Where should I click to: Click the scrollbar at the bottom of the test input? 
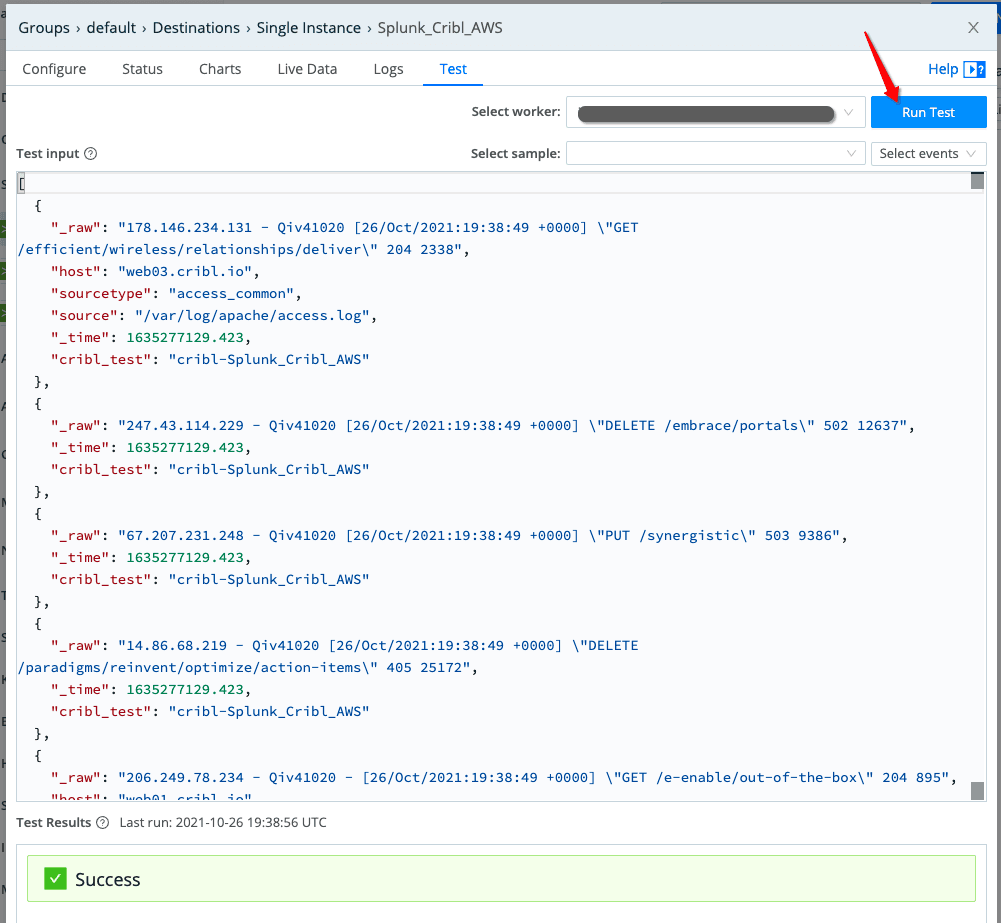[977, 790]
